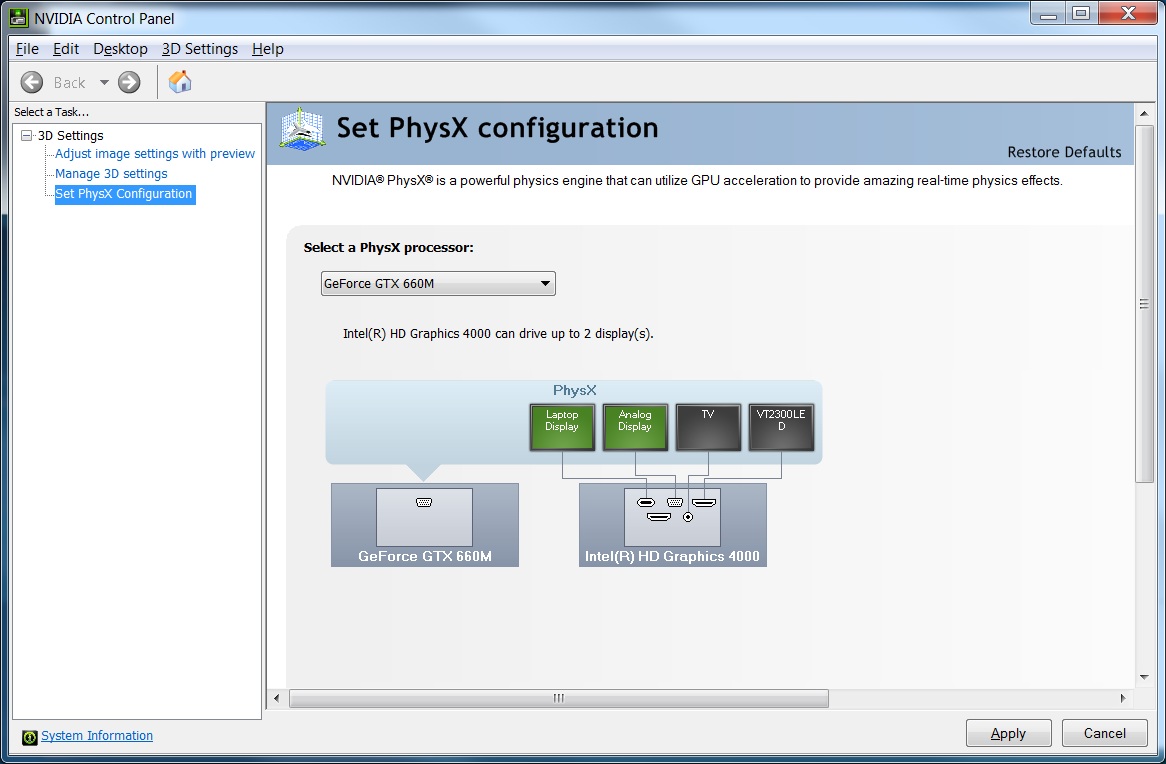
Task: Minimize the NVIDIA Control Panel window
Action: click(1049, 13)
